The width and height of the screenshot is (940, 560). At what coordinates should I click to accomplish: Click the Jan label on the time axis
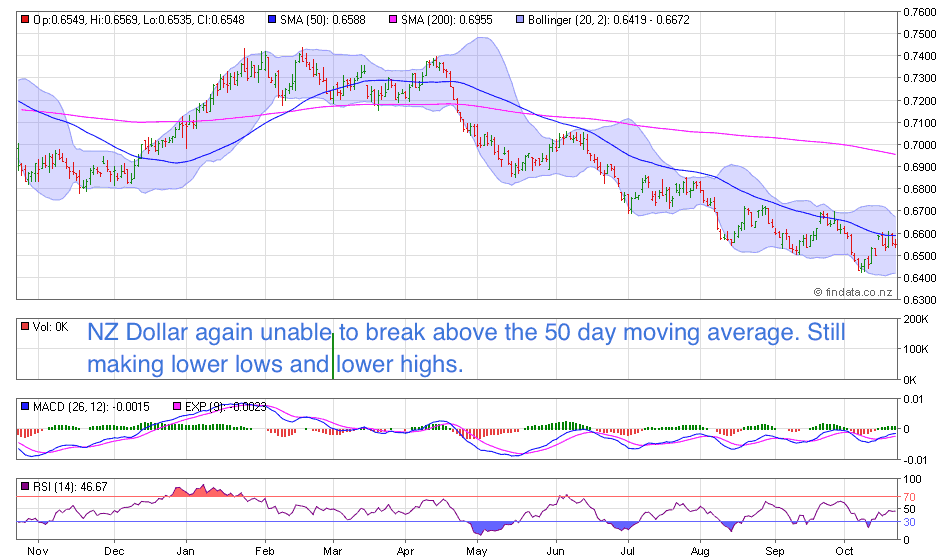click(186, 551)
